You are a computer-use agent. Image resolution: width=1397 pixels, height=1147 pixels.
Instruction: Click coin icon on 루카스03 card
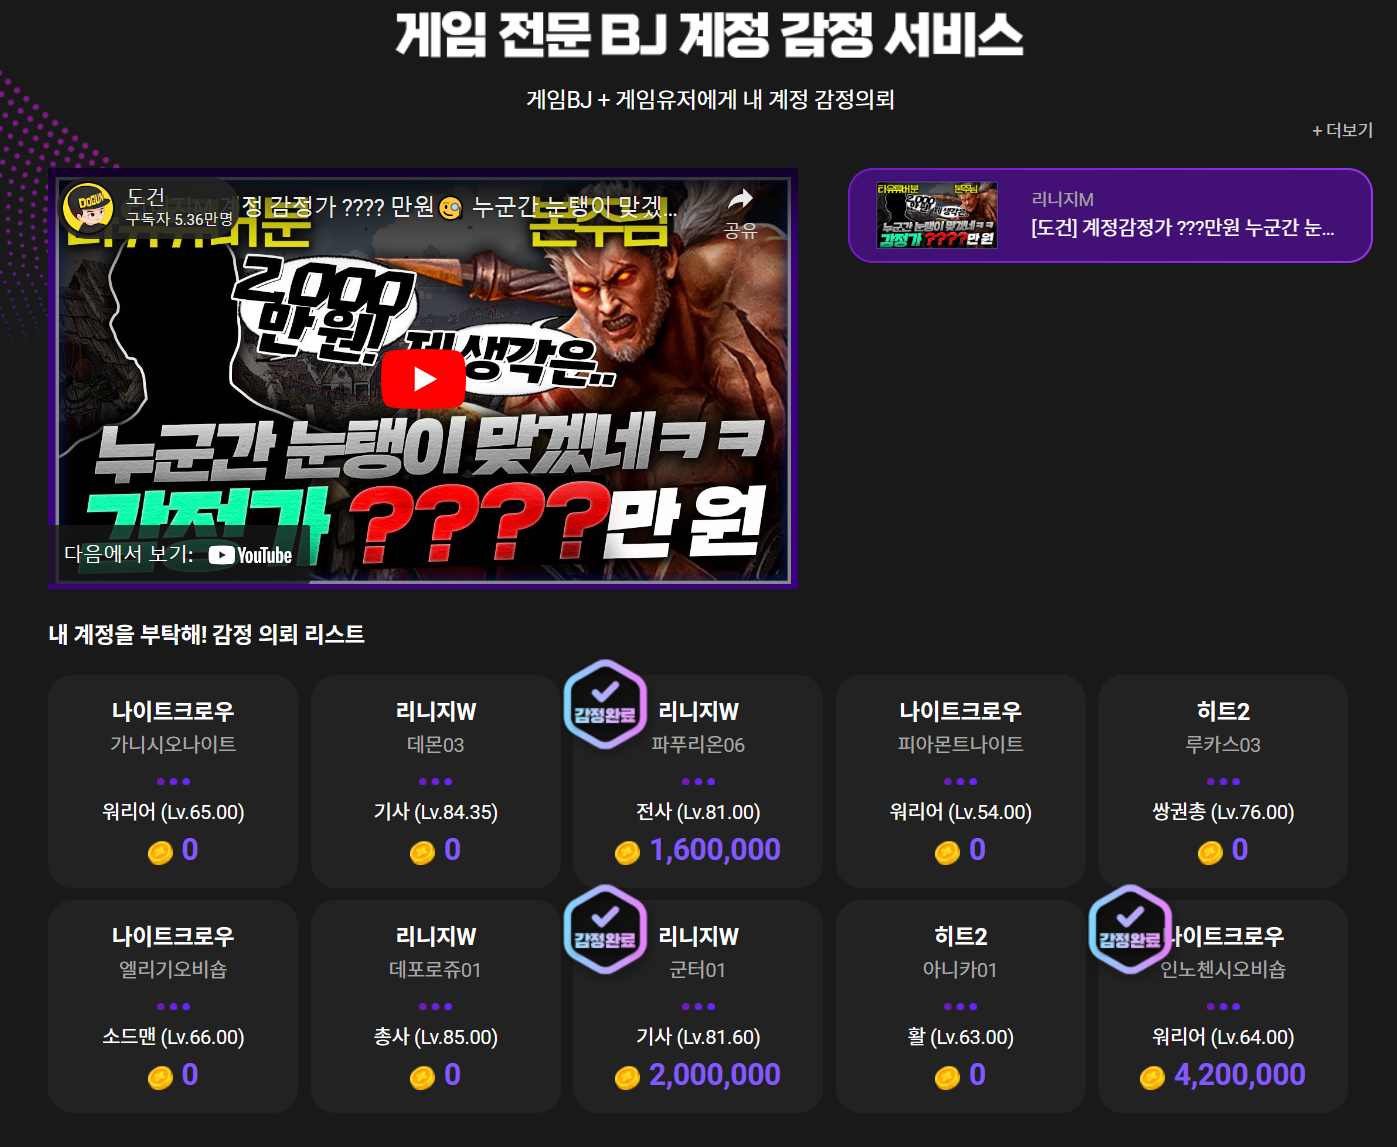(x=1210, y=852)
